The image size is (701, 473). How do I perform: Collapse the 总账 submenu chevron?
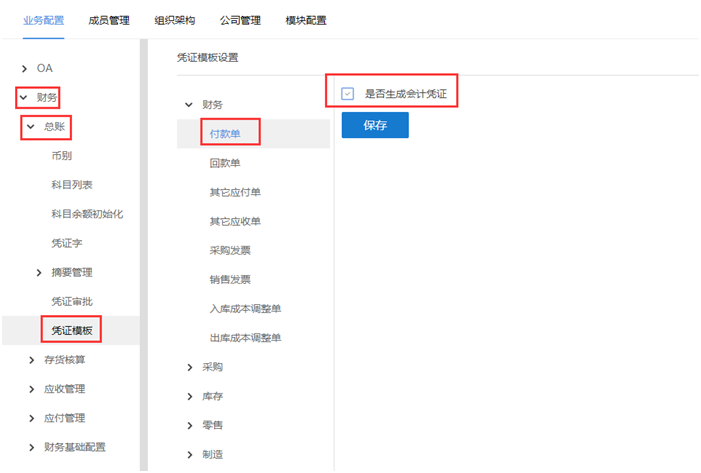pos(31,127)
